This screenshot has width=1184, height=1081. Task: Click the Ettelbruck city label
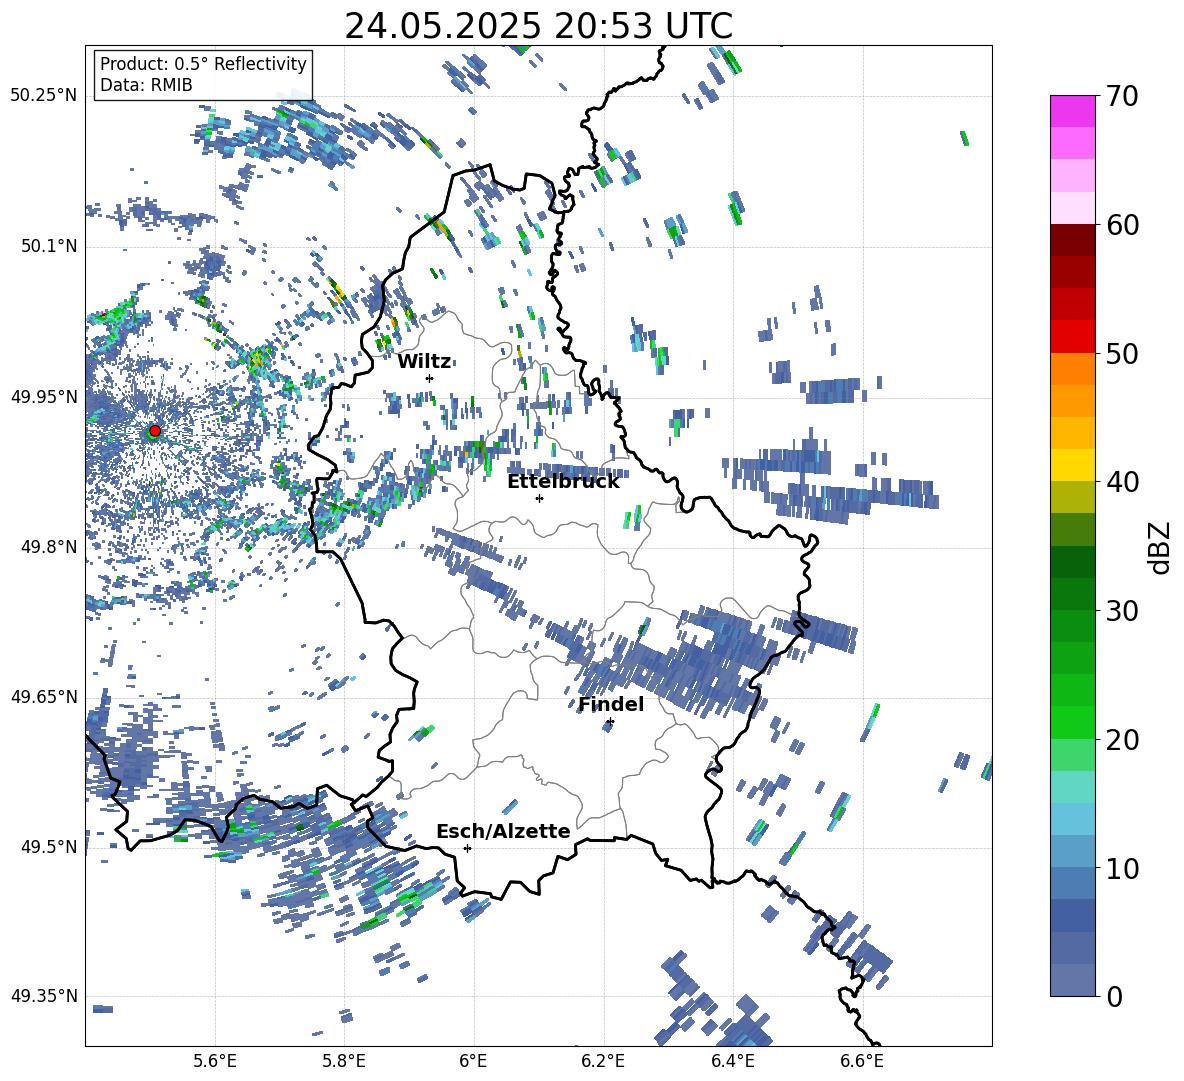tap(563, 482)
